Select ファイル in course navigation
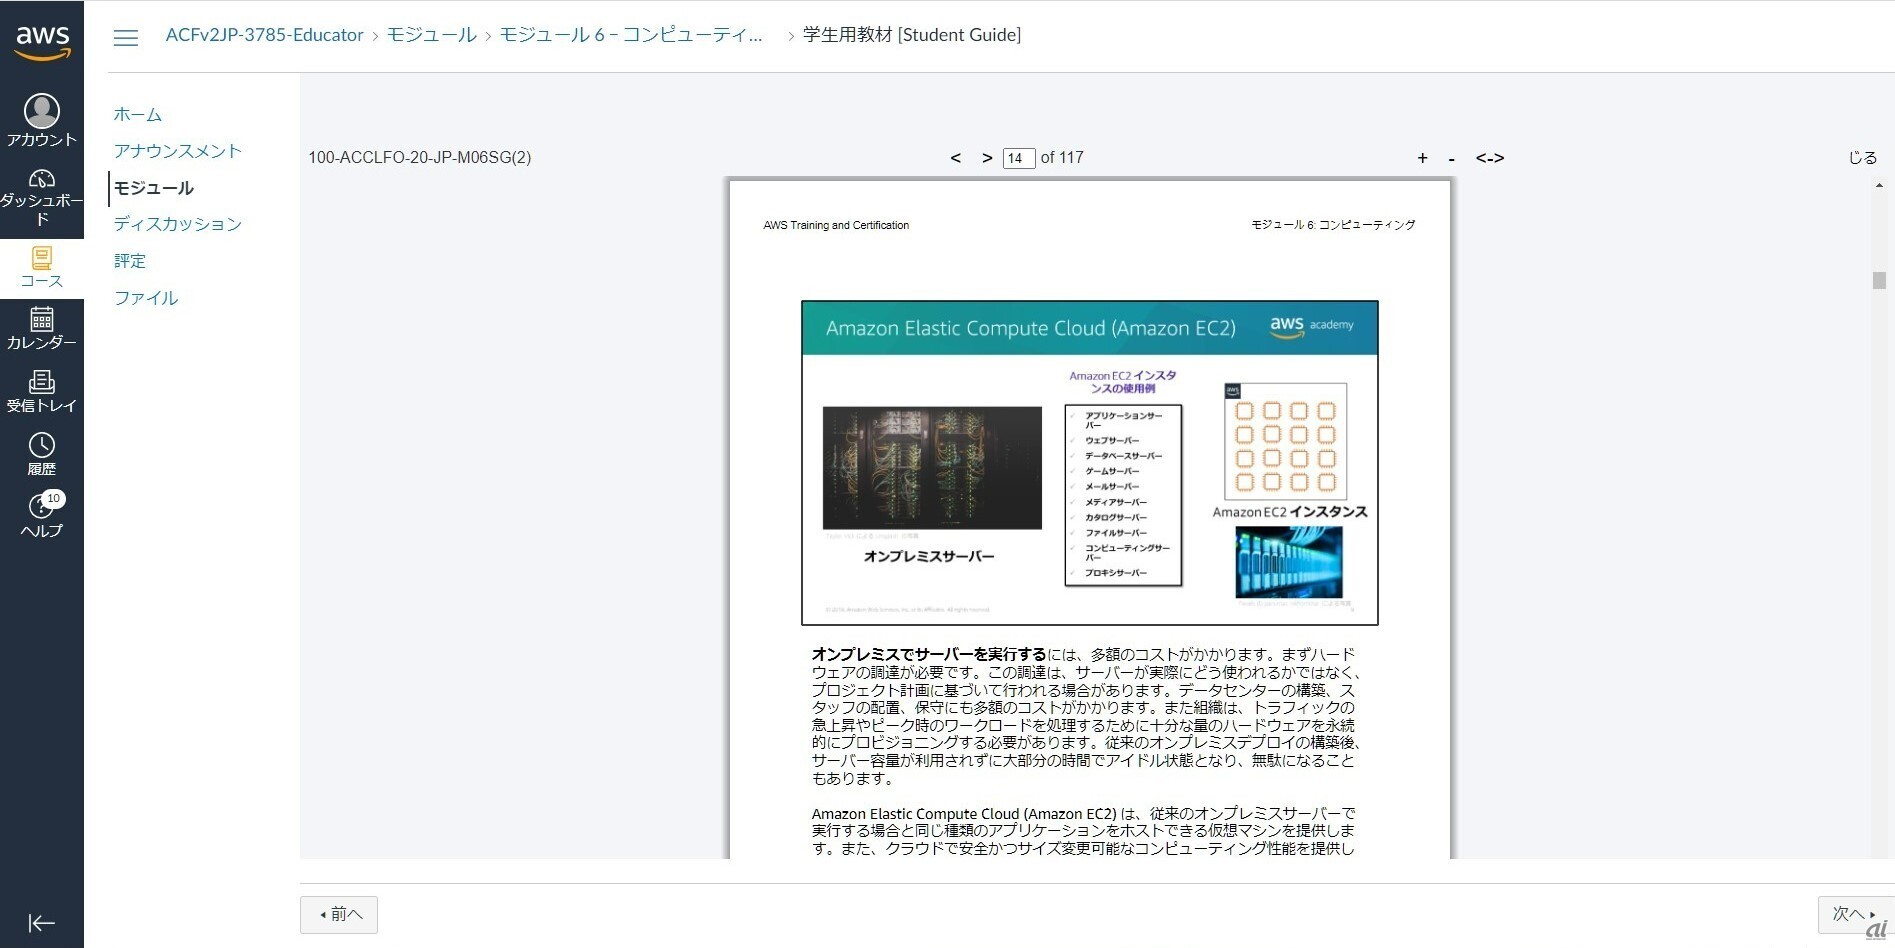Screen dimensions: 1895x948 coord(146,298)
